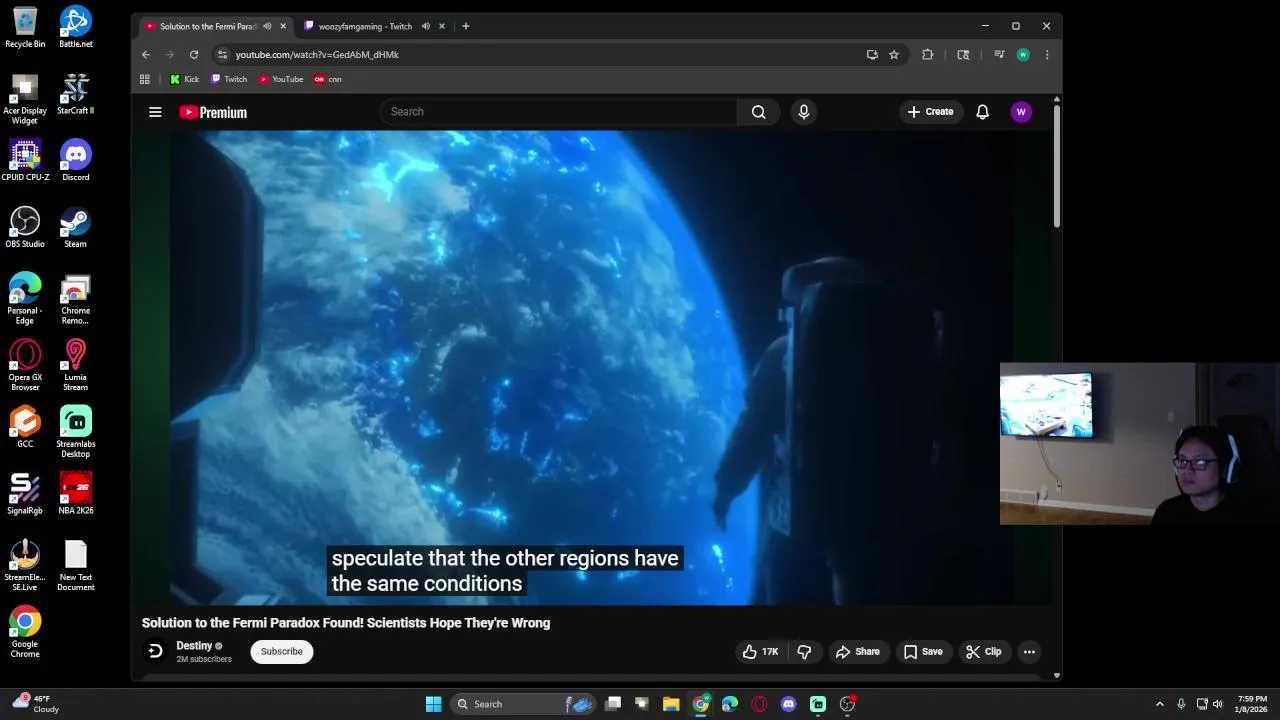Open the weather widget showing Cloudy
The height and width of the screenshot is (720, 1280).
[35, 704]
